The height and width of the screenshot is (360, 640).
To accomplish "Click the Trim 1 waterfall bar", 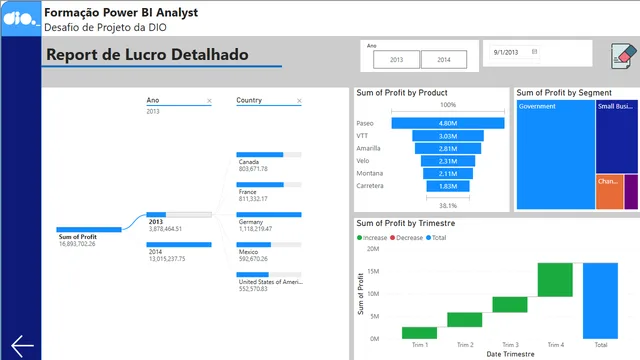I will 419,333.
